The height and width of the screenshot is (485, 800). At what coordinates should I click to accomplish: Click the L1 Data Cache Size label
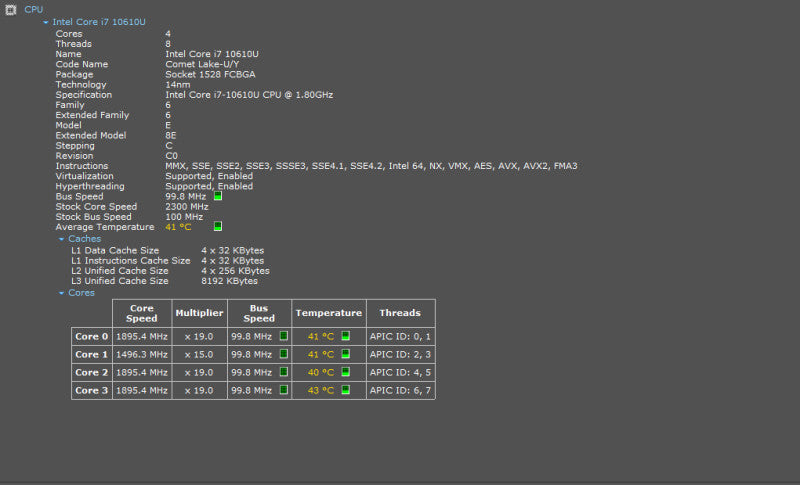click(x=115, y=250)
